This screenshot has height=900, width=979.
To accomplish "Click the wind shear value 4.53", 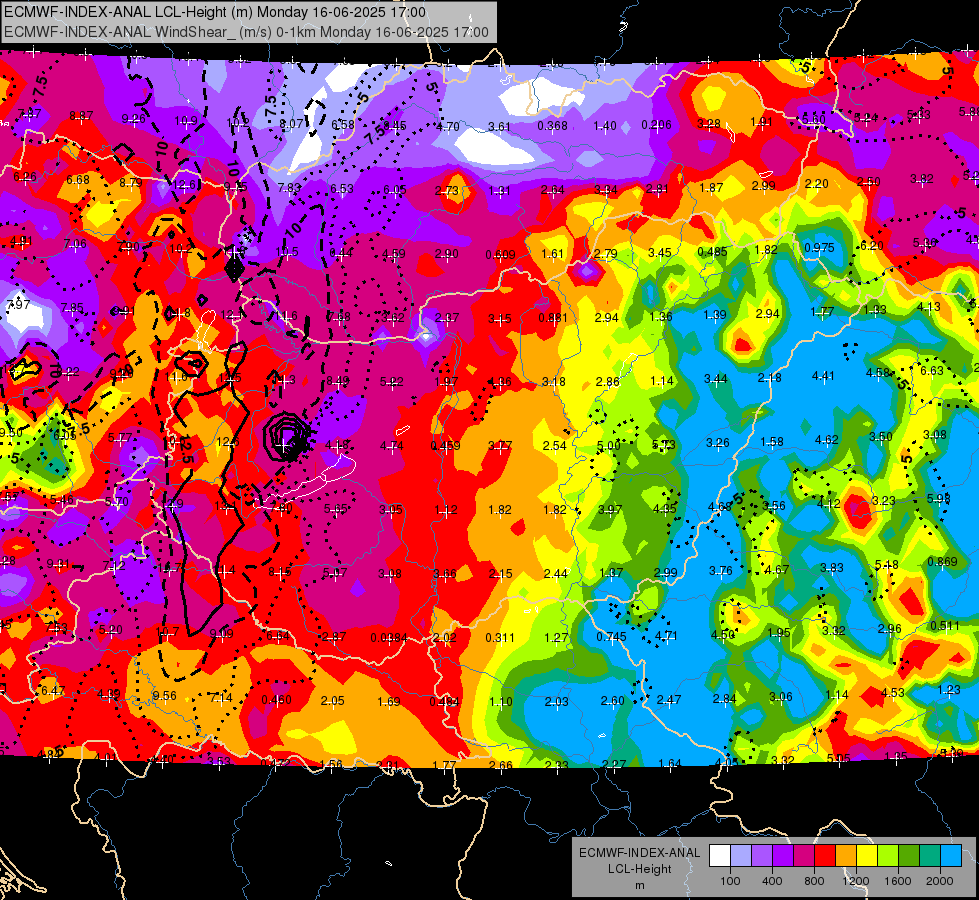I will tap(893, 692).
